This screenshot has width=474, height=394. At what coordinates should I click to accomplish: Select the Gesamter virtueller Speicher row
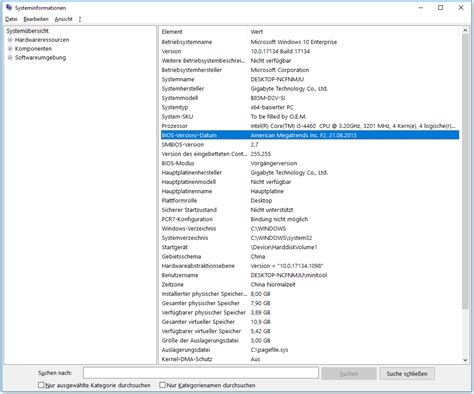(x=310, y=322)
